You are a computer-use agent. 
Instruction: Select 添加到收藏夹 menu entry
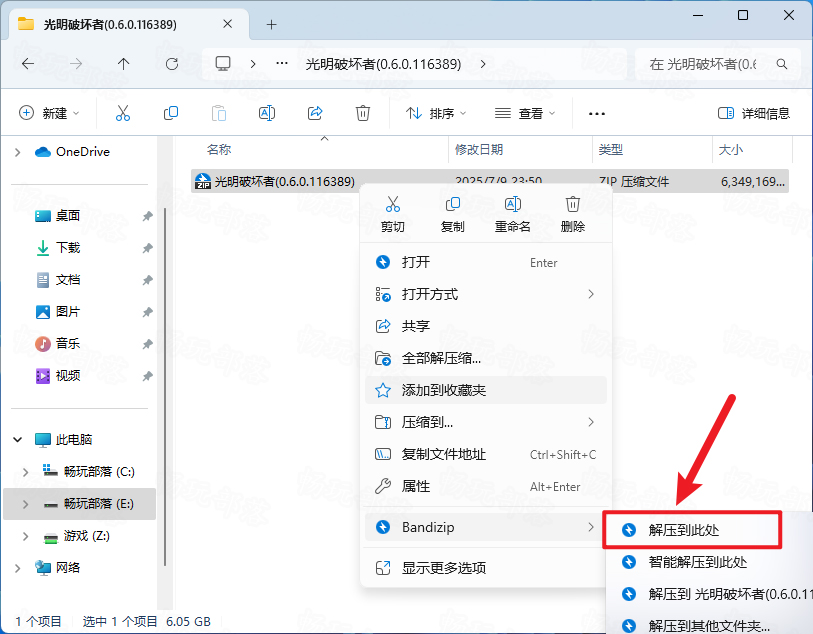point(486,390)
